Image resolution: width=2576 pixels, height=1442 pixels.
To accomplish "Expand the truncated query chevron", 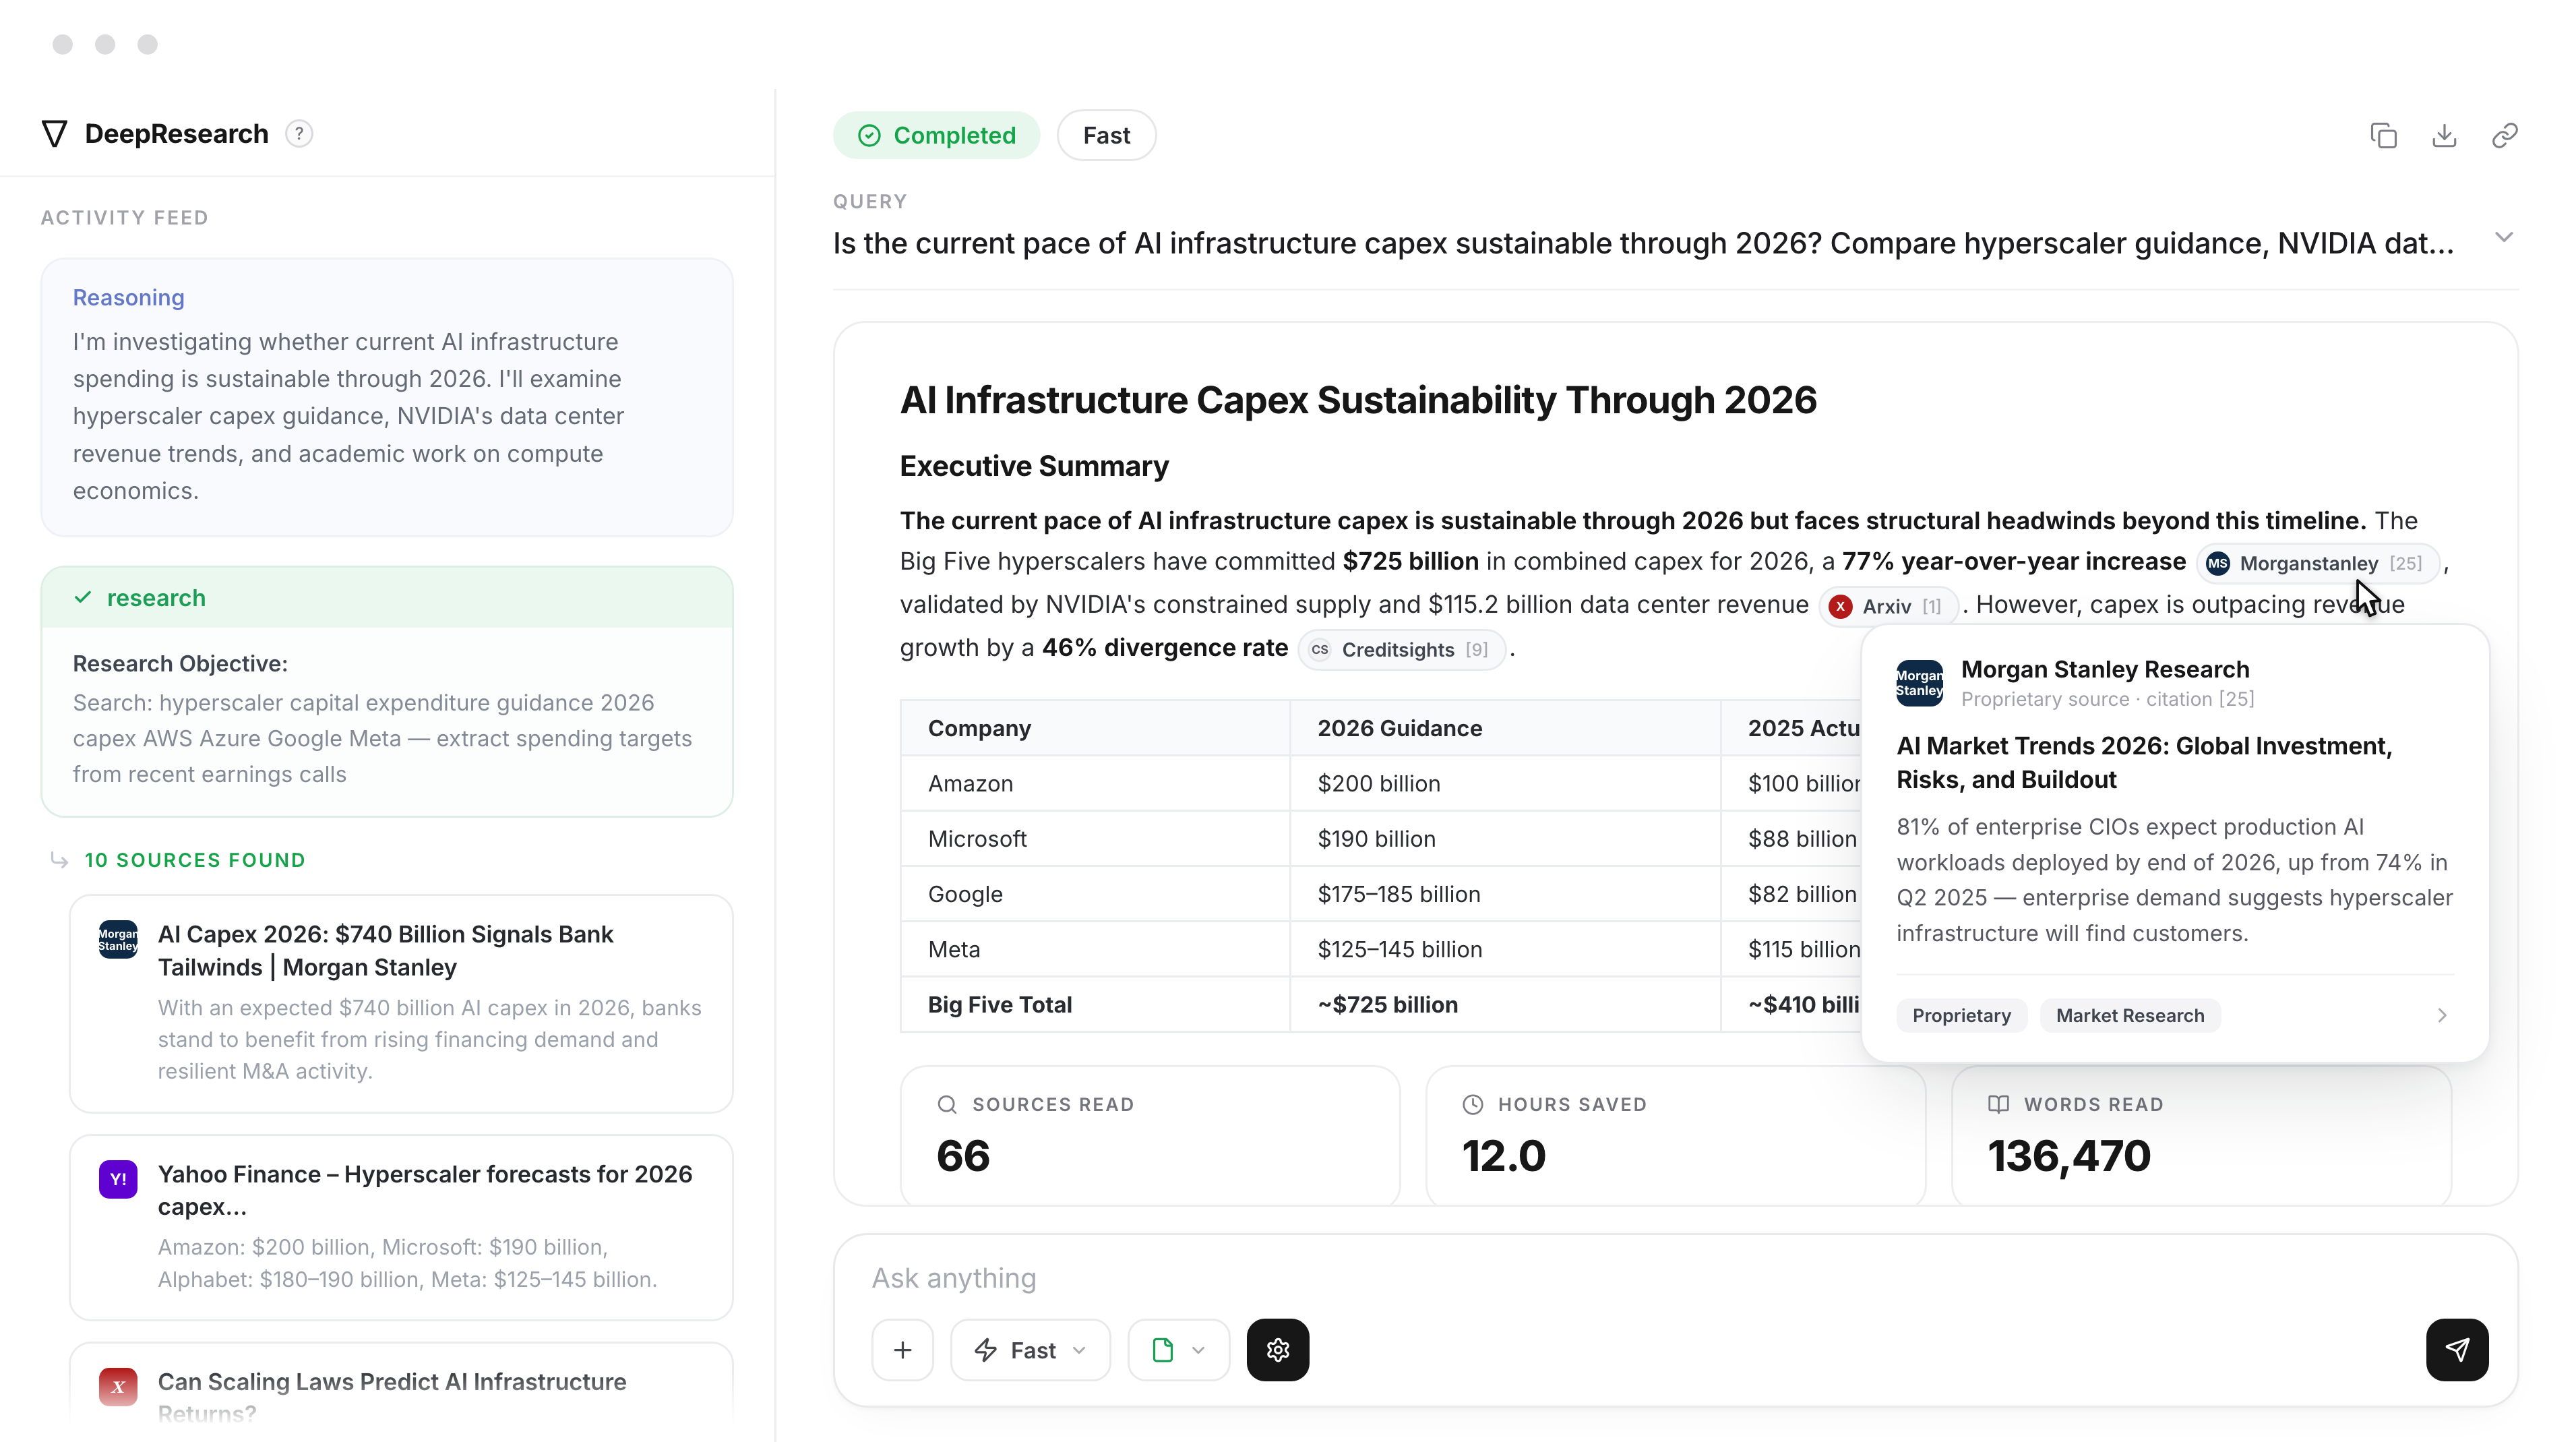I will pos(2504,238).
